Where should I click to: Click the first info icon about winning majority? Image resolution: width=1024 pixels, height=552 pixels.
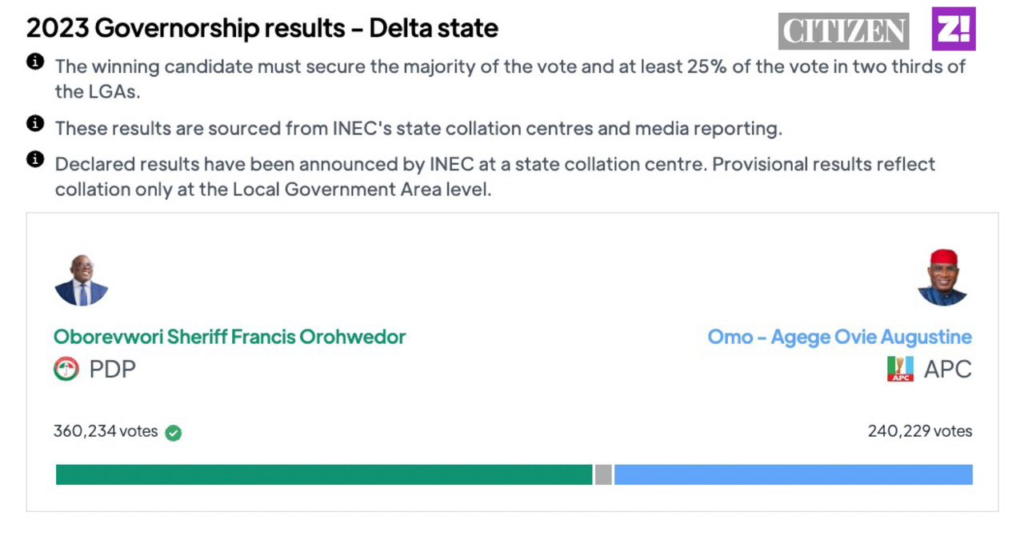35,62
